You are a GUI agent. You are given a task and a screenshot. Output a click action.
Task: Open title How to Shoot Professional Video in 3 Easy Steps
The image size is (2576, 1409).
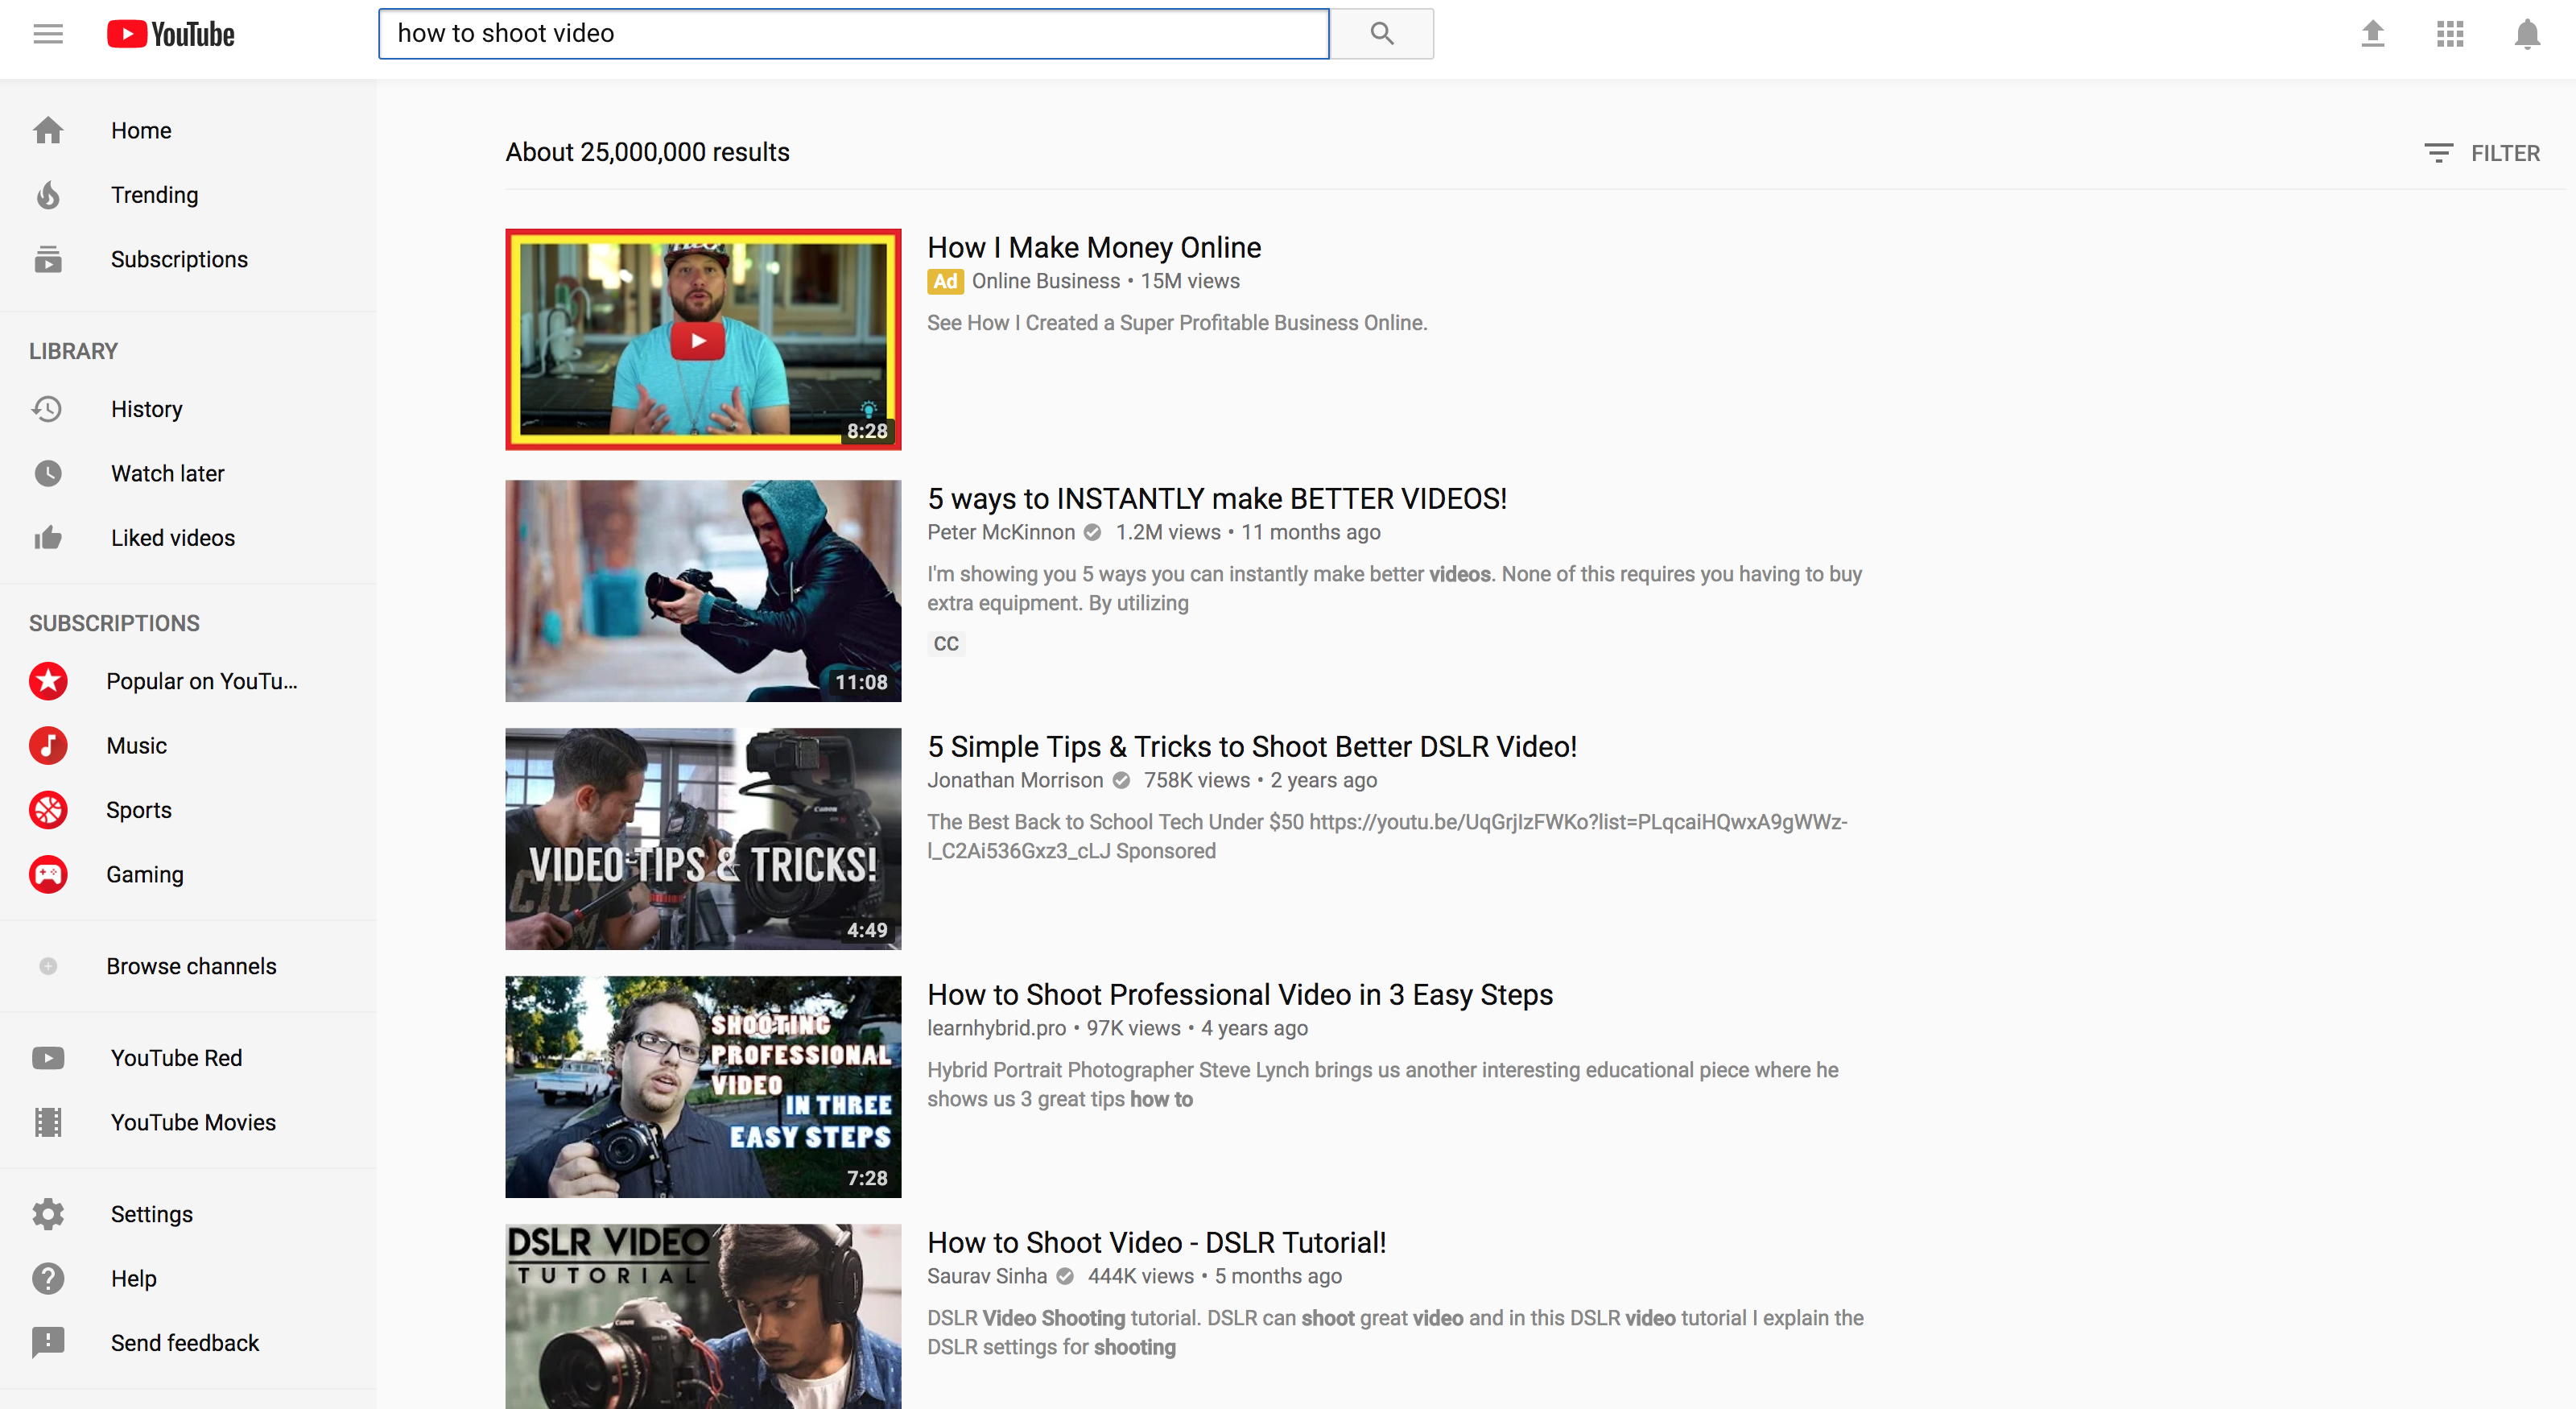[x=1240, y=994]
